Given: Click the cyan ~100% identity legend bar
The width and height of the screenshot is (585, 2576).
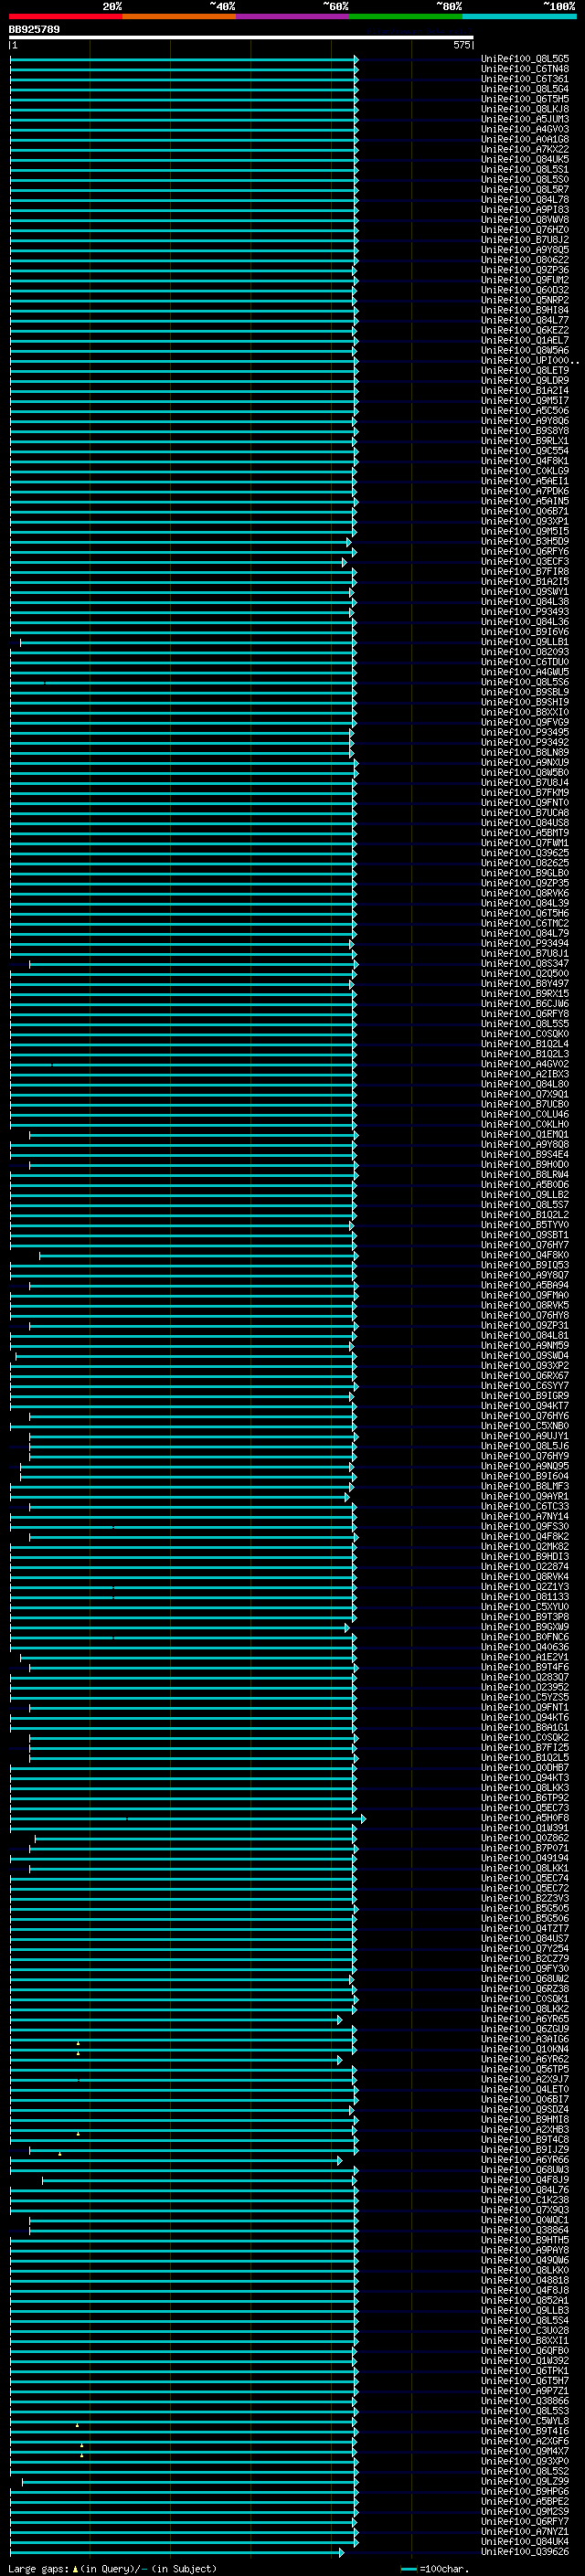Looking at the screenshot, I should click(519, 17).
